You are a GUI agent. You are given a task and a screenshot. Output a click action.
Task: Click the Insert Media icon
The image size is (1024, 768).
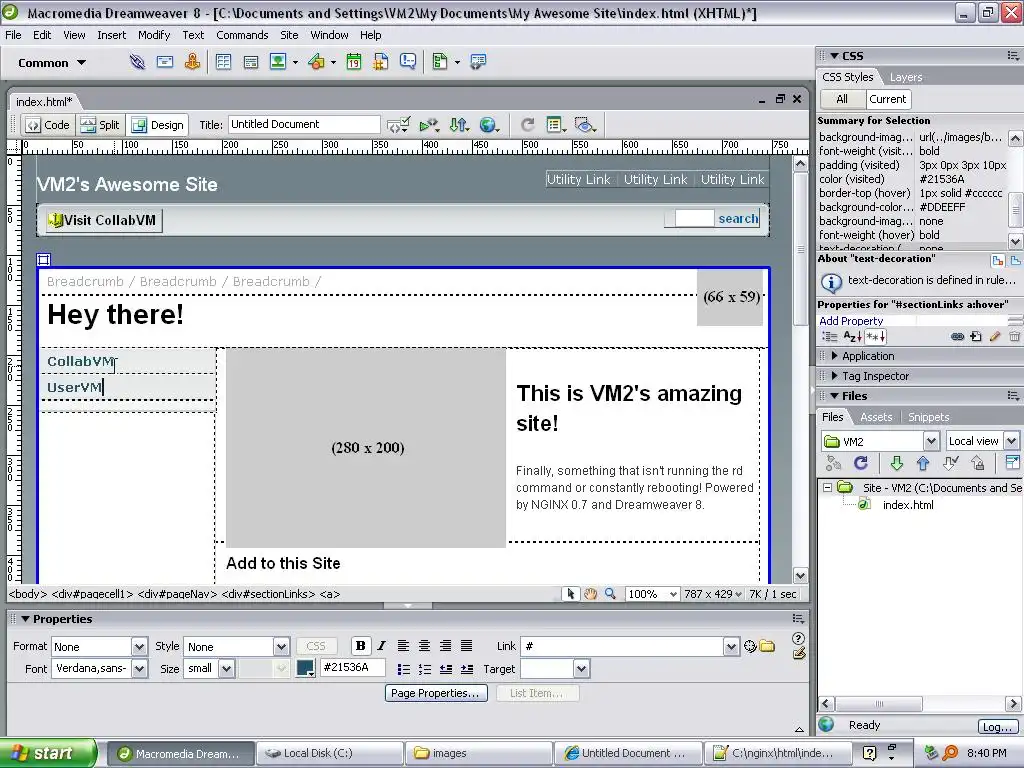click(316, 62)
